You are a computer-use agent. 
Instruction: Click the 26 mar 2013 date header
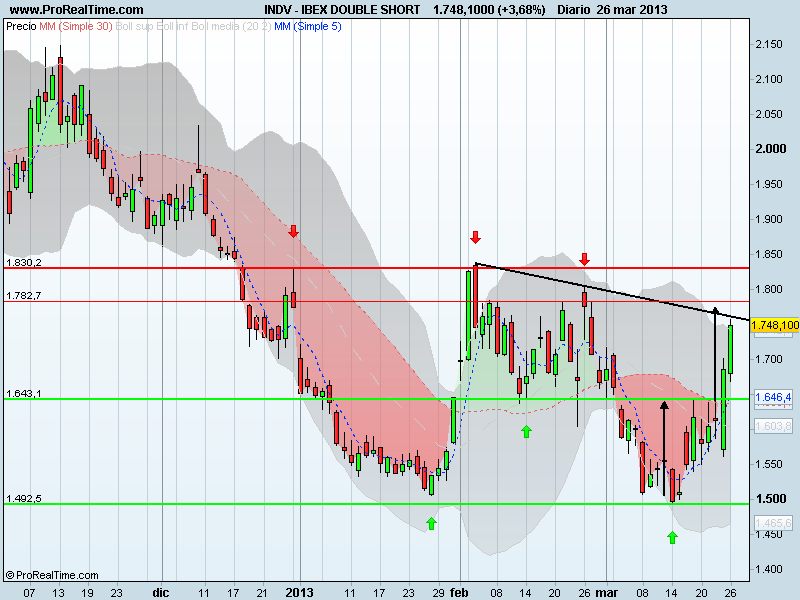[632, 9]
